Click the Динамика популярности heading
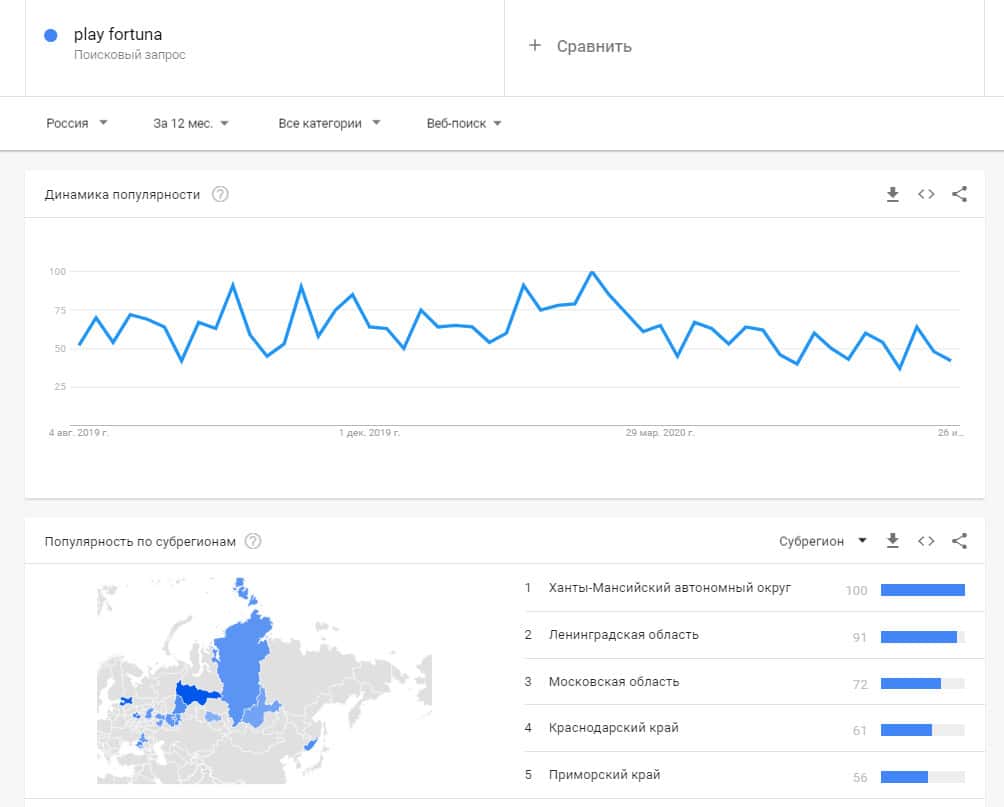Viewport: 1004px width, 807px height. click(122, 195)
